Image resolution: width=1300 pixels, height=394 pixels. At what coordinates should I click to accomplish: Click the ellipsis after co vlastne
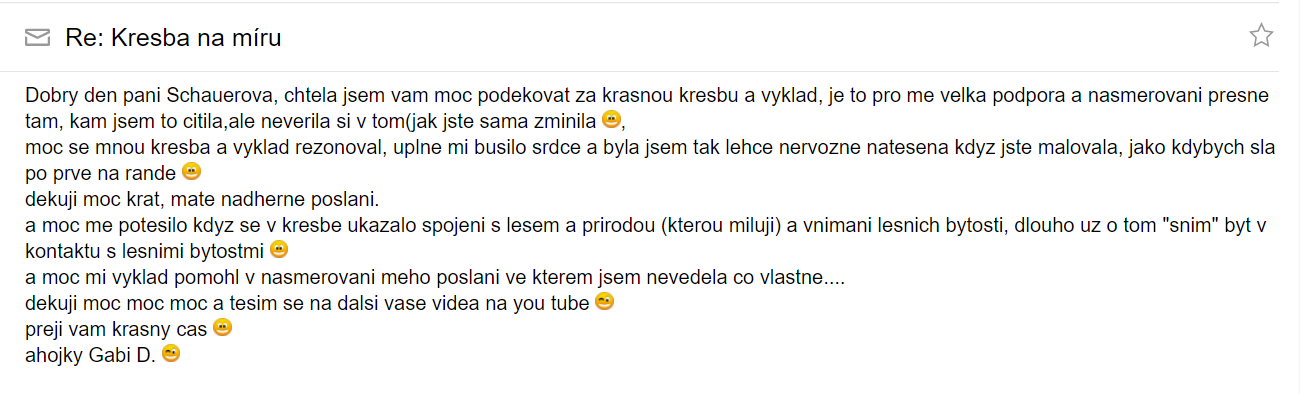point(830,276)
